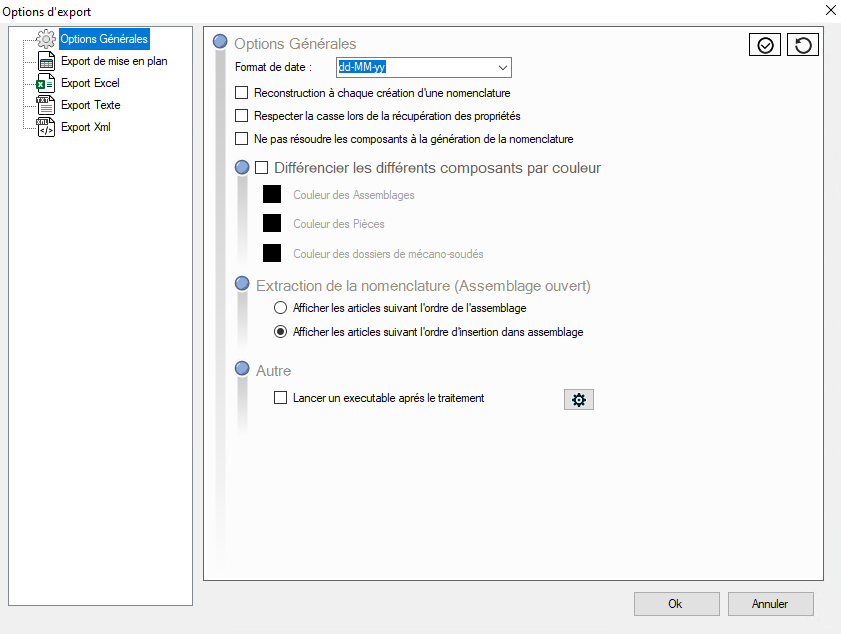
Task: Click the Export Excel icon in tree
Action: pyautogui.click(x=46, y=84)
